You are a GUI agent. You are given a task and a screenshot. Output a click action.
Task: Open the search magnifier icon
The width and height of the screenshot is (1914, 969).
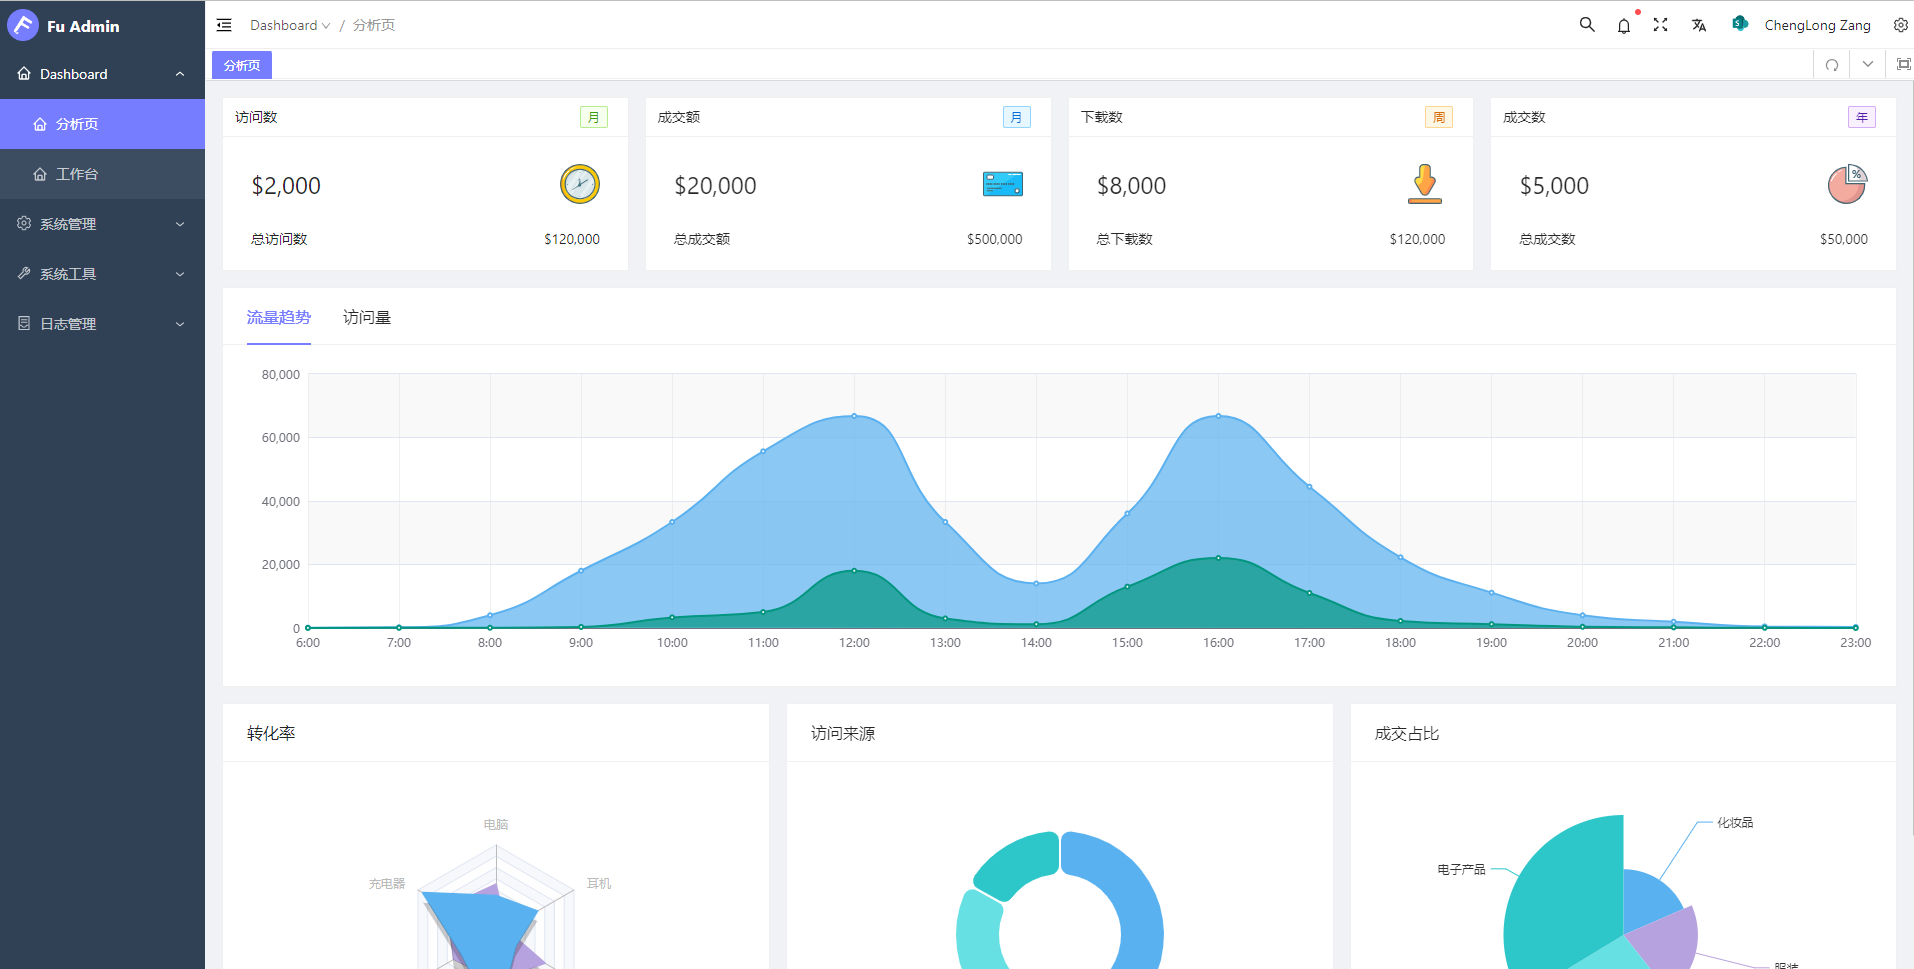(x=1587, y=25)
